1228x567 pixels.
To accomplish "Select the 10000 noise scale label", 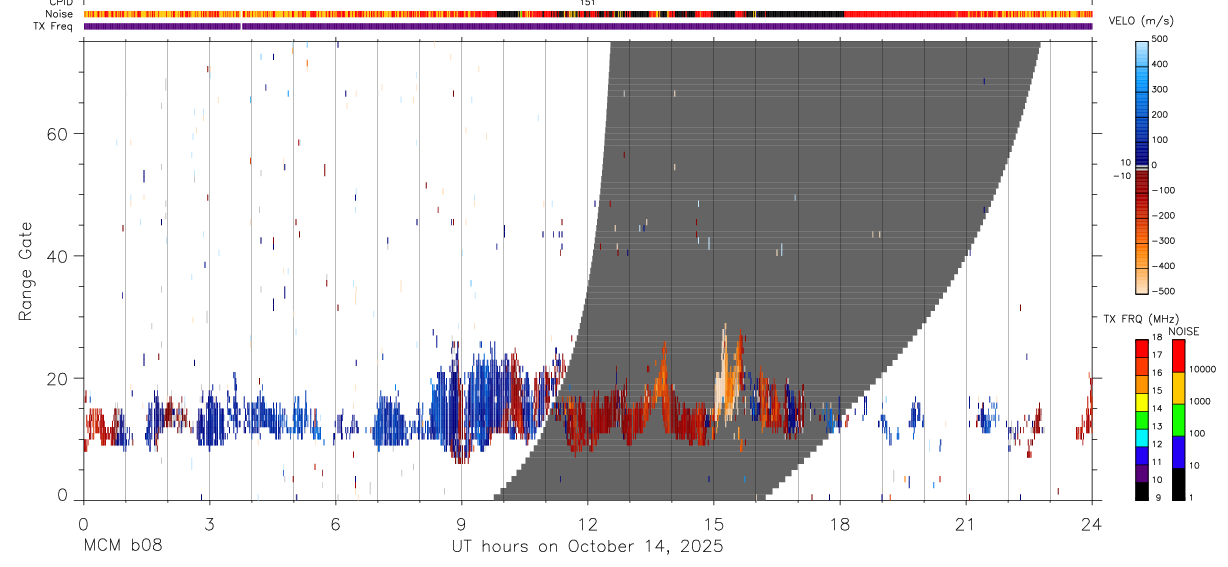I will [x=1203, y=369].
